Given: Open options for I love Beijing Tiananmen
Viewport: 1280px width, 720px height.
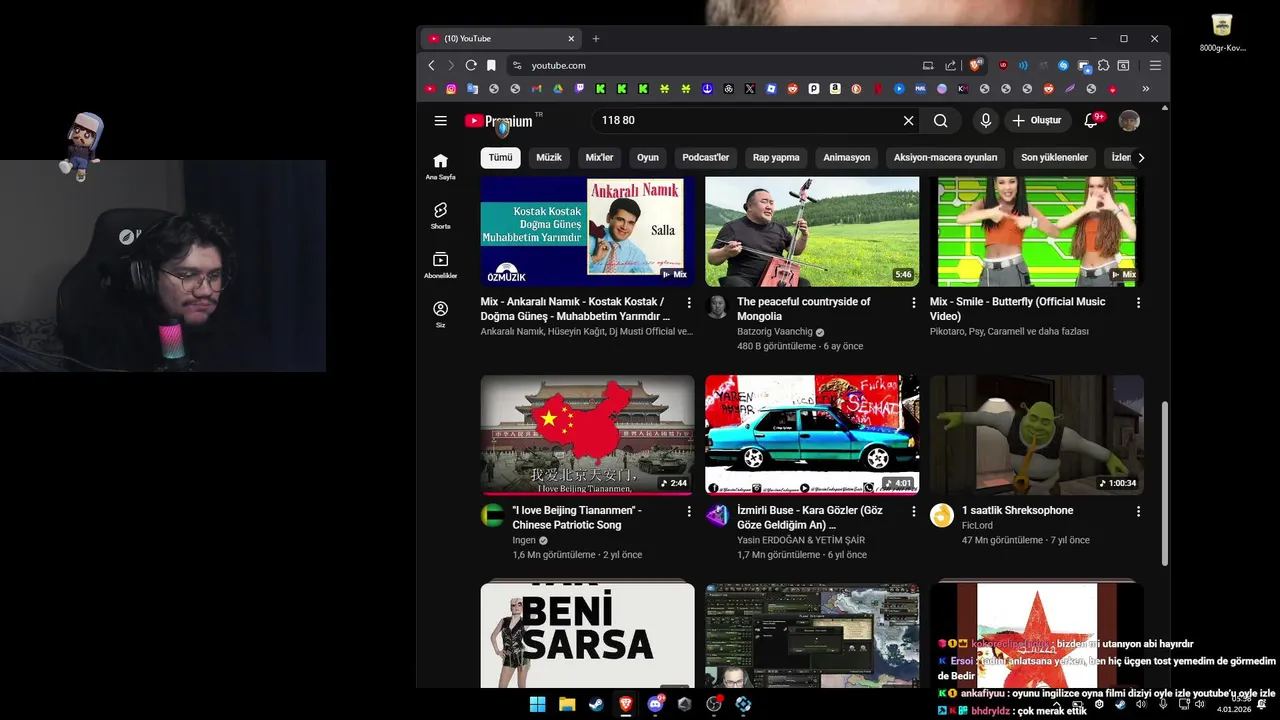Looking at the screenshot, I should (x=688, y=511).
